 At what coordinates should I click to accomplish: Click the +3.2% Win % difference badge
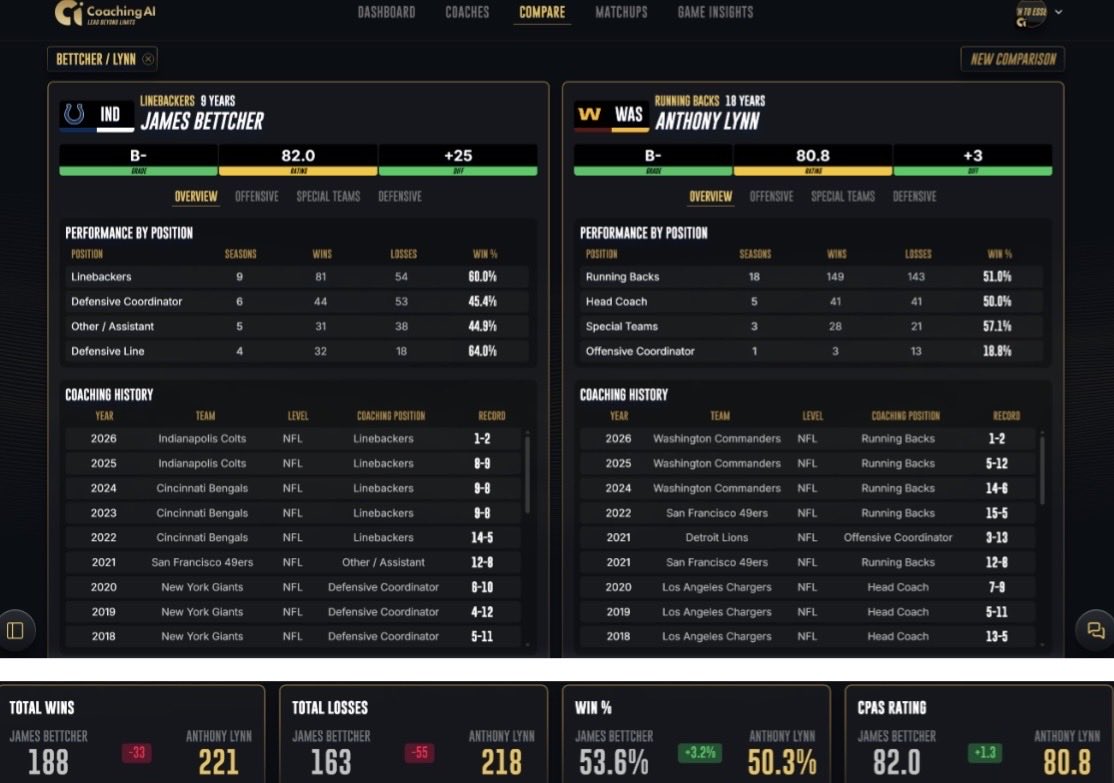pos(700,752)
